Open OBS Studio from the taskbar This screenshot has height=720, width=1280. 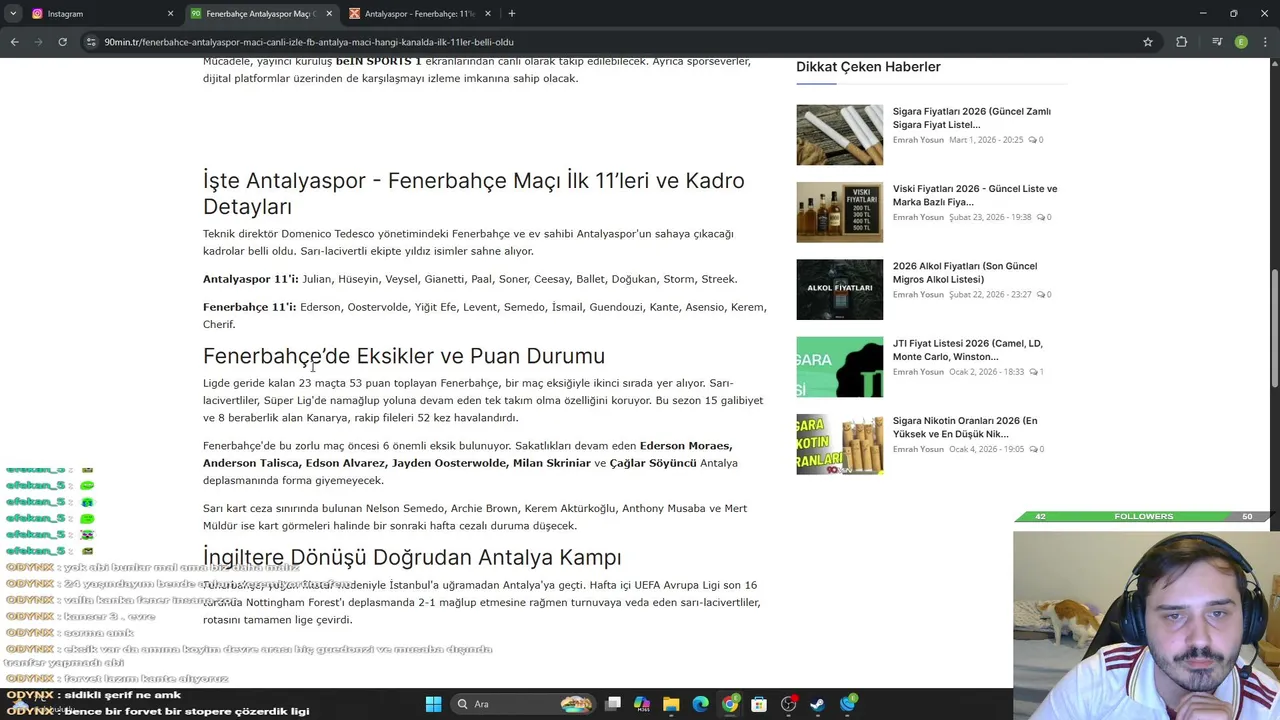point(789,704)
